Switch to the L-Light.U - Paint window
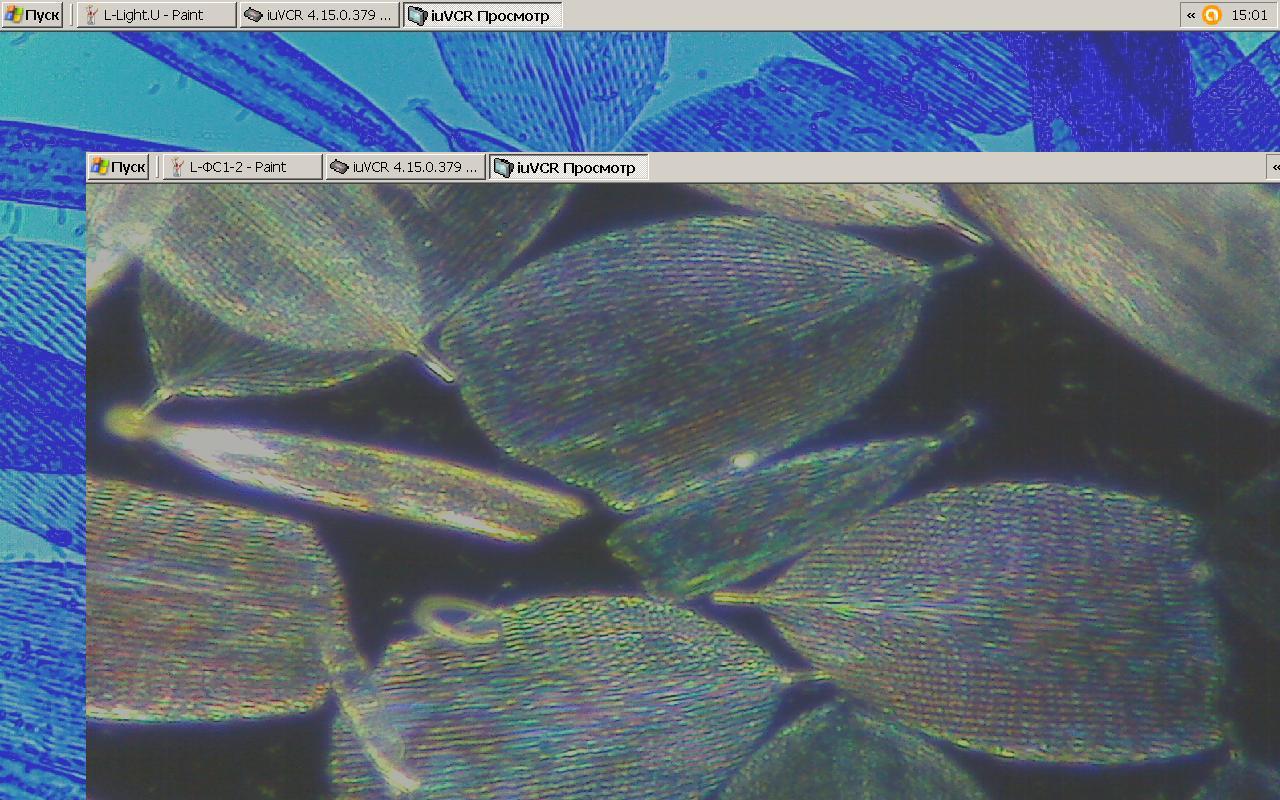Viewport: 1280px width, 800px height. (157, 15)
